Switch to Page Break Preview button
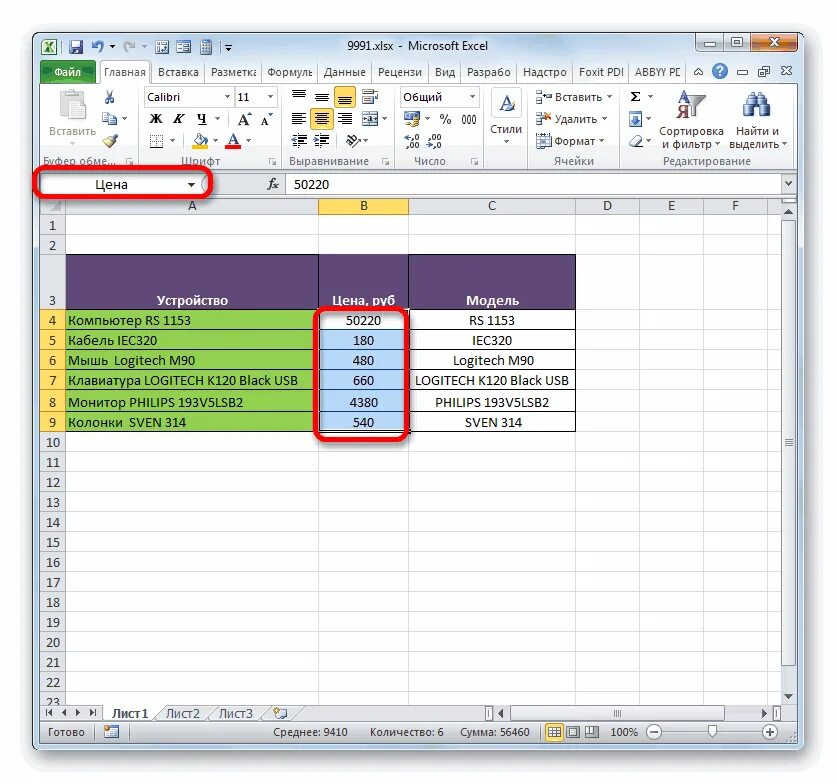Viewport: 837px width, 783px height. (591, 732)
